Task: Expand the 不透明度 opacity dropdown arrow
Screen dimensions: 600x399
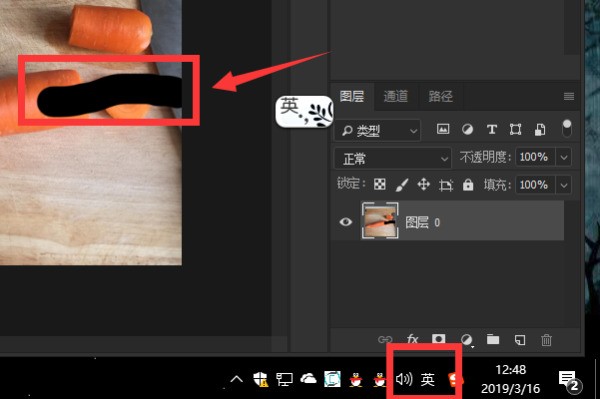Action: tap(564, 157)
